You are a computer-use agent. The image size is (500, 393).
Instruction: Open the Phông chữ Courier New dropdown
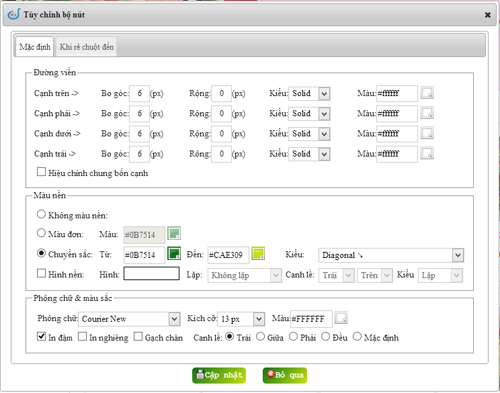(129, 319)
